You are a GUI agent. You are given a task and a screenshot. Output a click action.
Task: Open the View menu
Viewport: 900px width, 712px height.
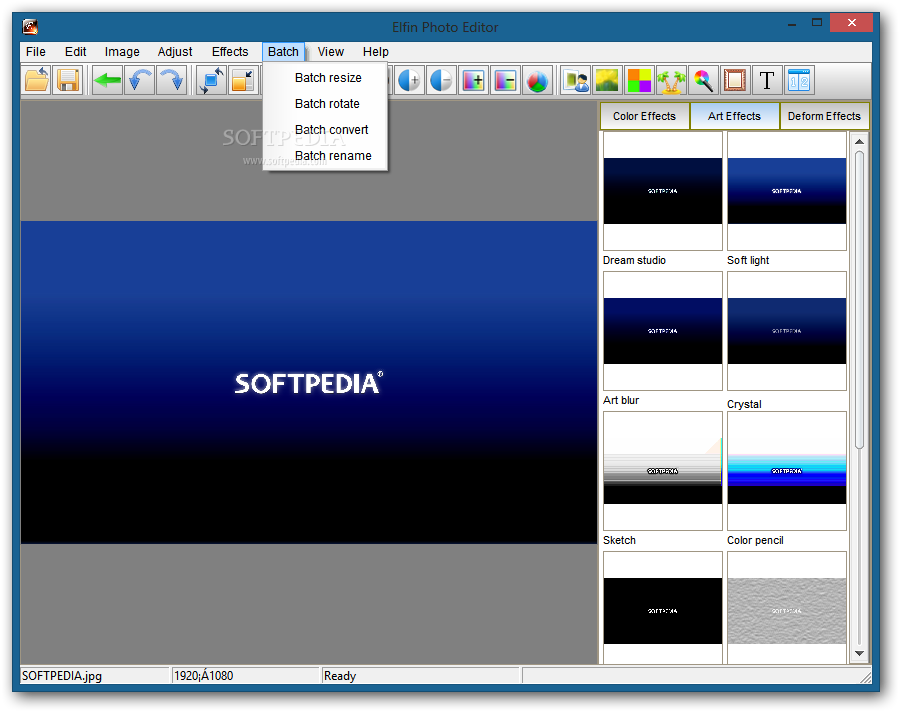click(331, 52)
